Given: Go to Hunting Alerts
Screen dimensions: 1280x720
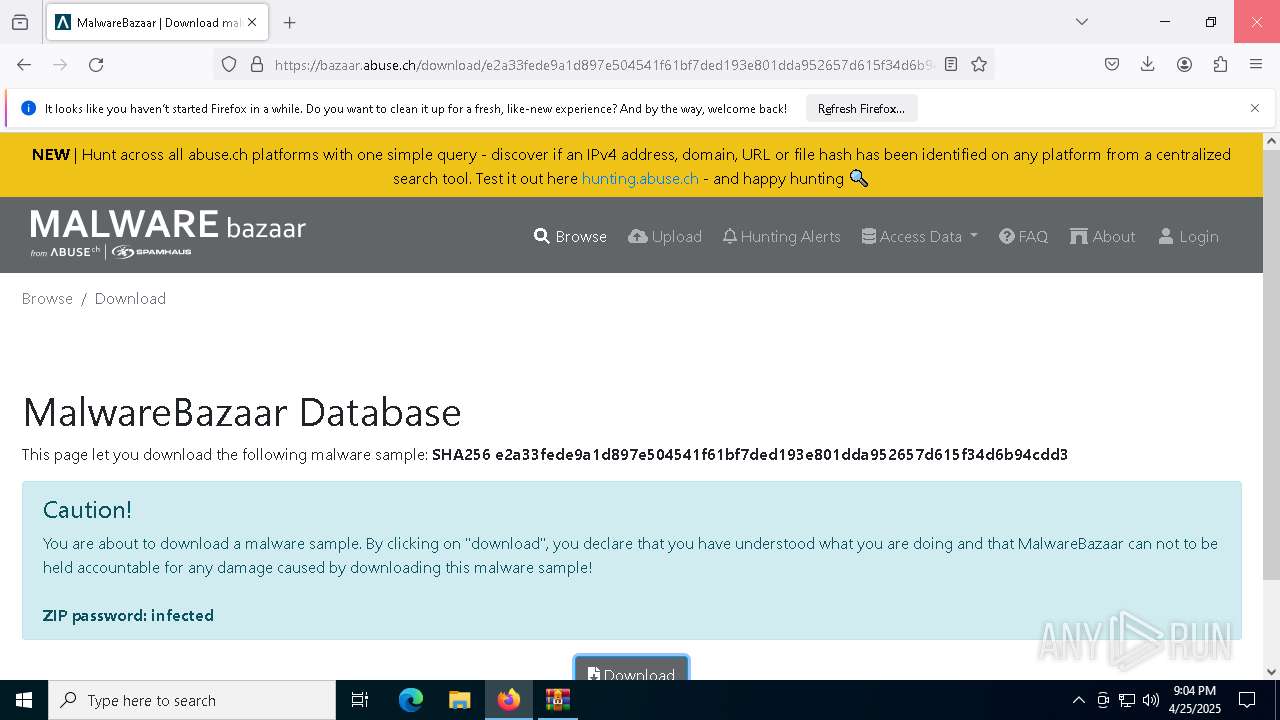Looking at the screenshot, I should pyautogui.click(x=781, y=236).
